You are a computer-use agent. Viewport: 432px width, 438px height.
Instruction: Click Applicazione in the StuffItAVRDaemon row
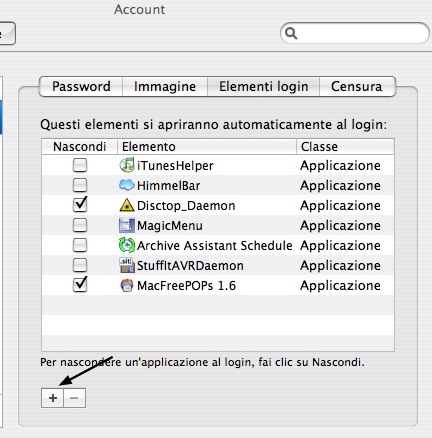[x=340, y=266]
